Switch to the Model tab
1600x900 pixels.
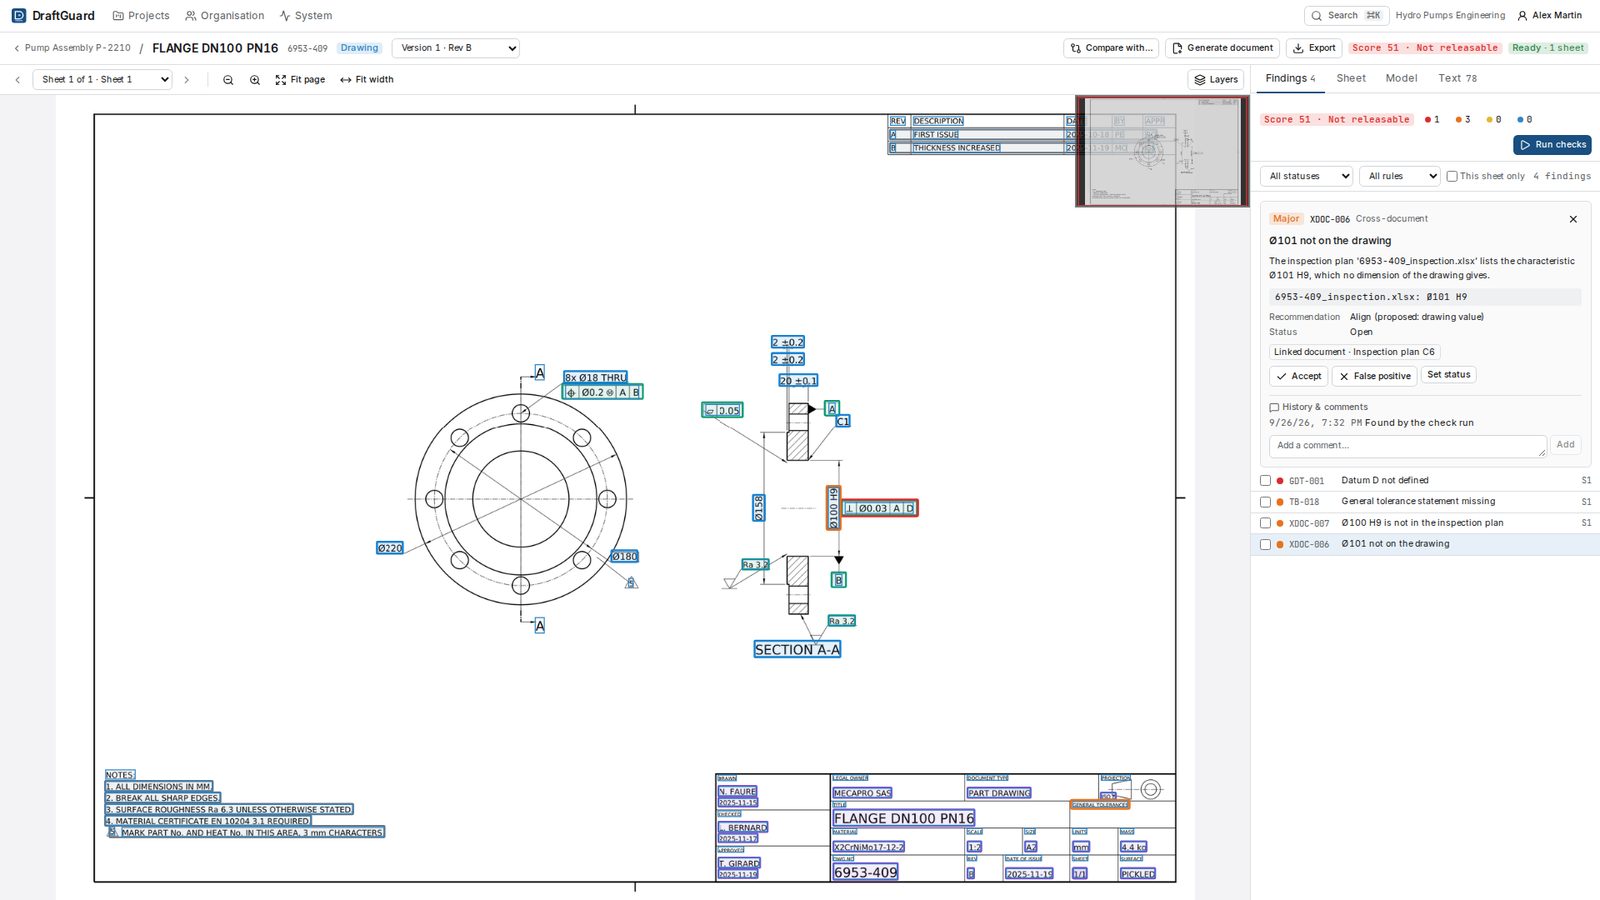click(1401, 78)
